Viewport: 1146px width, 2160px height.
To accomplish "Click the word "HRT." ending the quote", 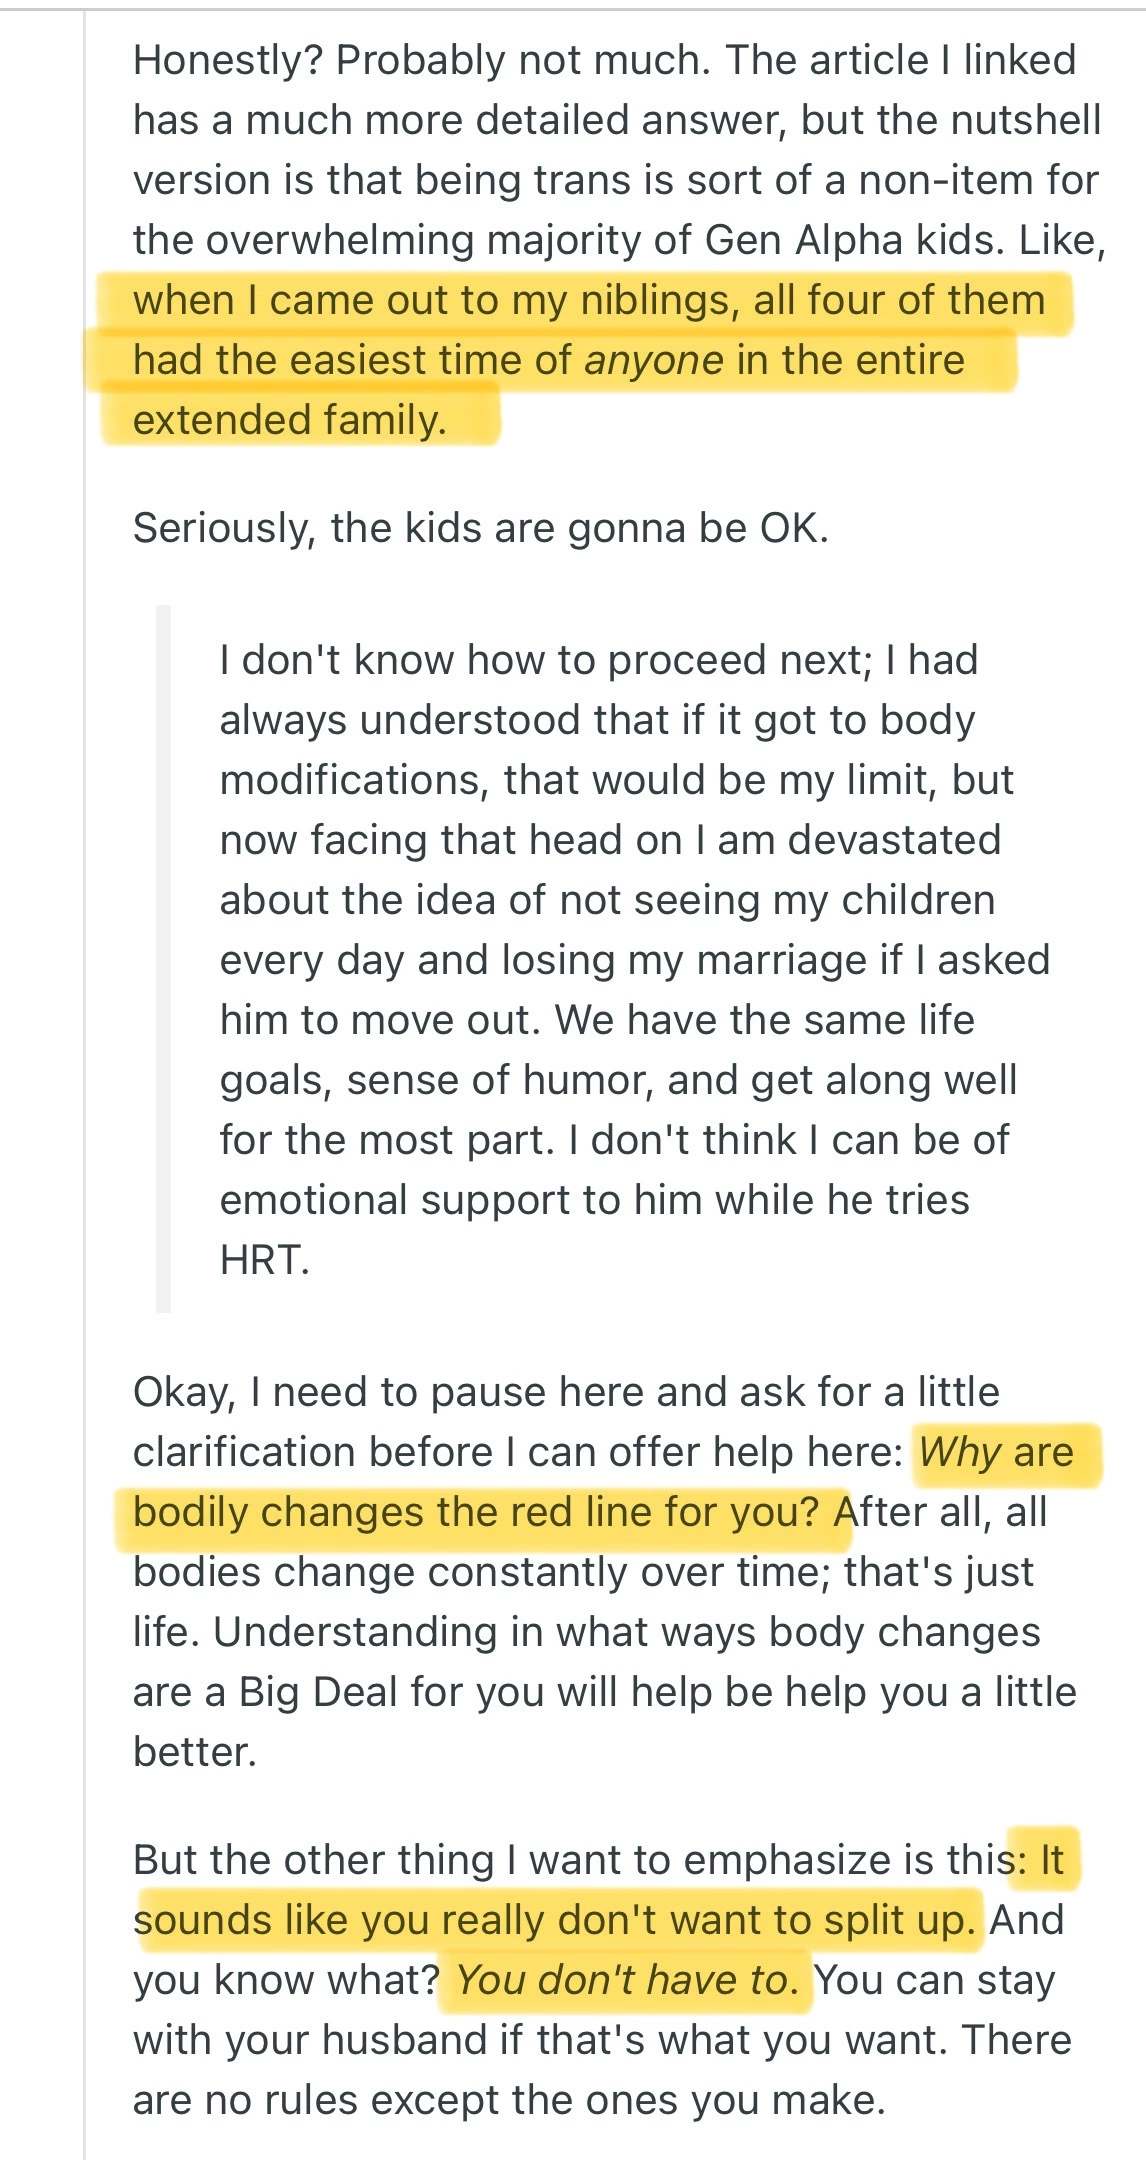I will pyautogui.click(x=265, y=1261).
